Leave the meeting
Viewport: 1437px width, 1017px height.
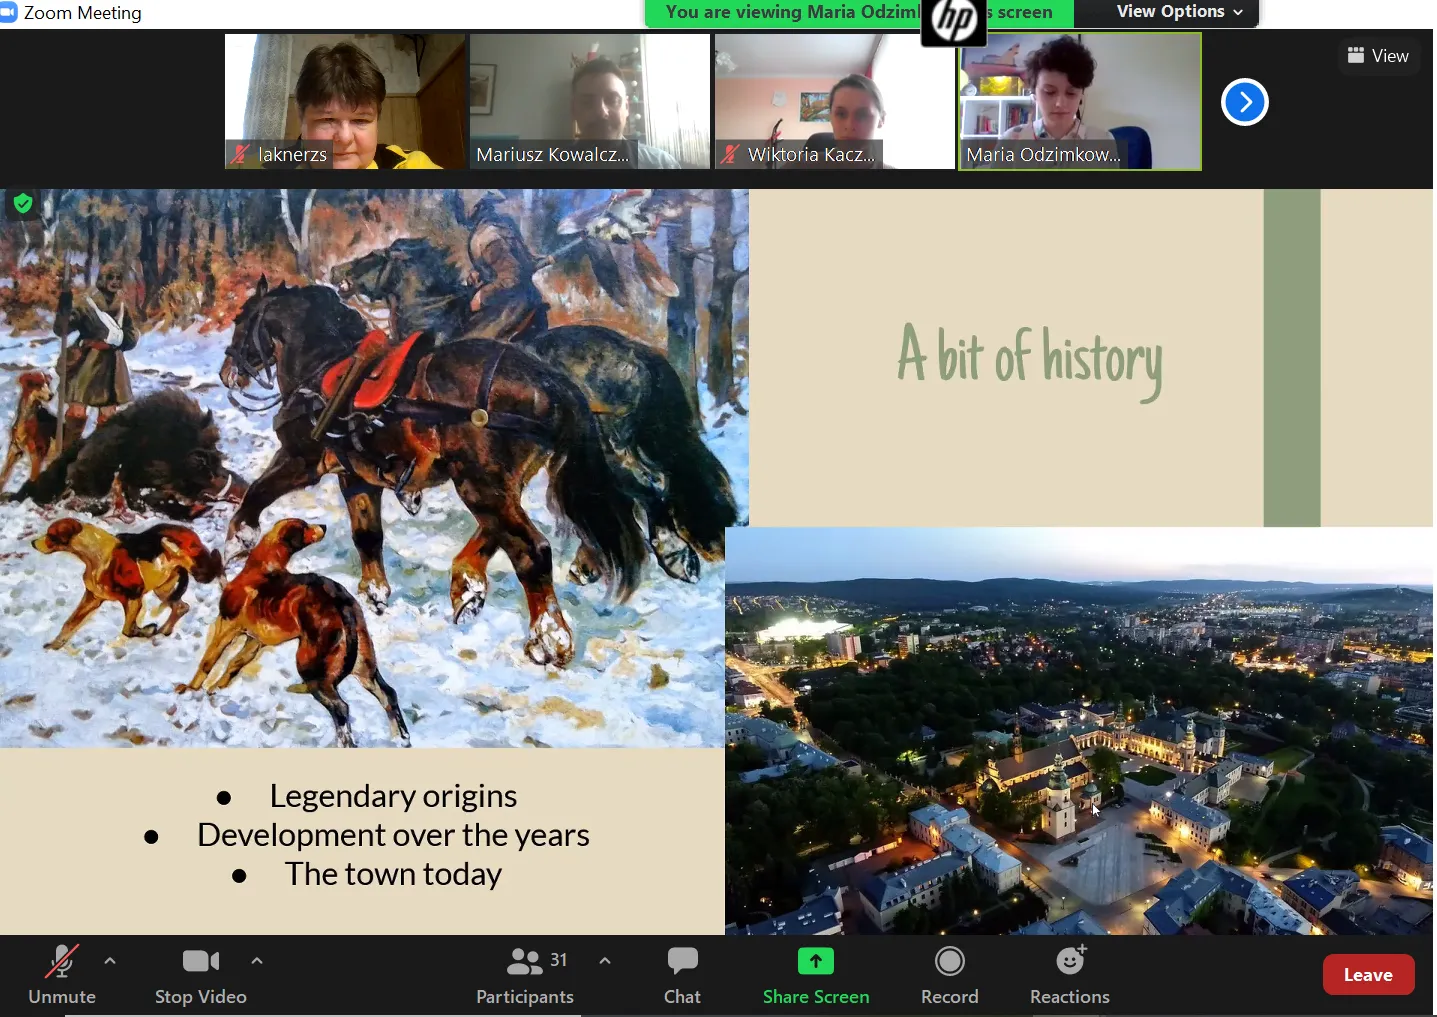click(x=1368, y=975)
